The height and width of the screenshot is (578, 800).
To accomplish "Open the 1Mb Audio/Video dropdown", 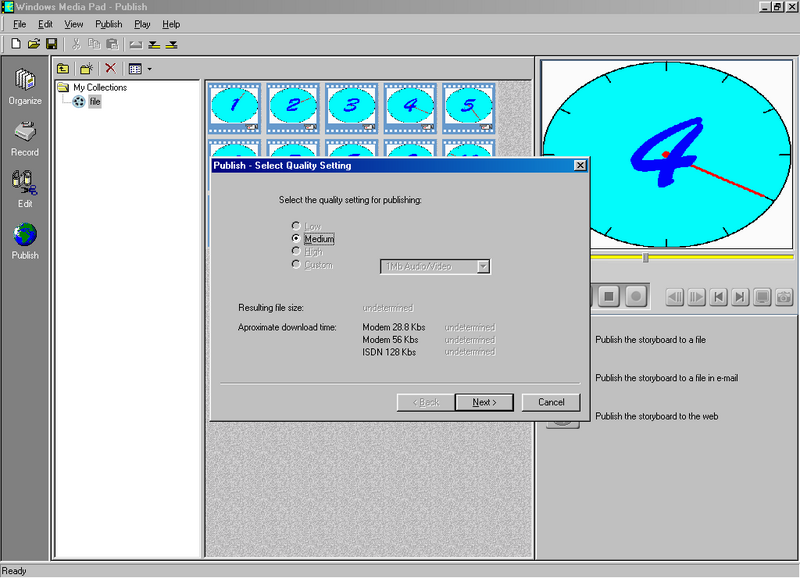I will [483, 266].
